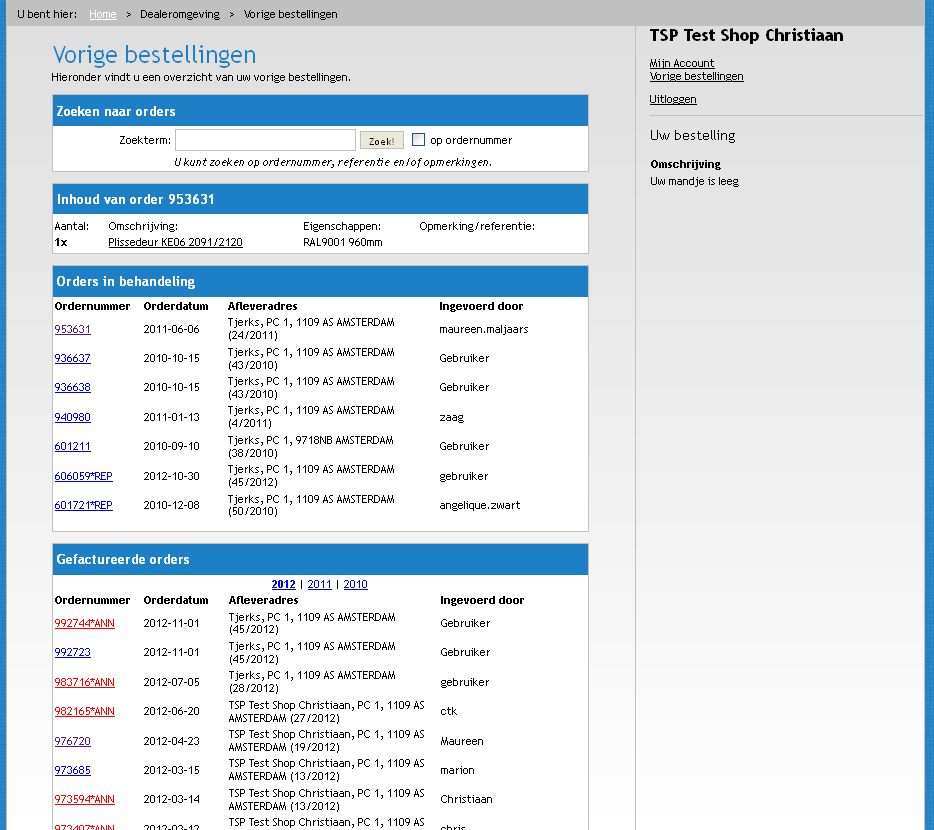The height and width of the screenshot is (830, 934).
Task: Select the 2012 invoiced orders tab
Action: tap(283, 584)
